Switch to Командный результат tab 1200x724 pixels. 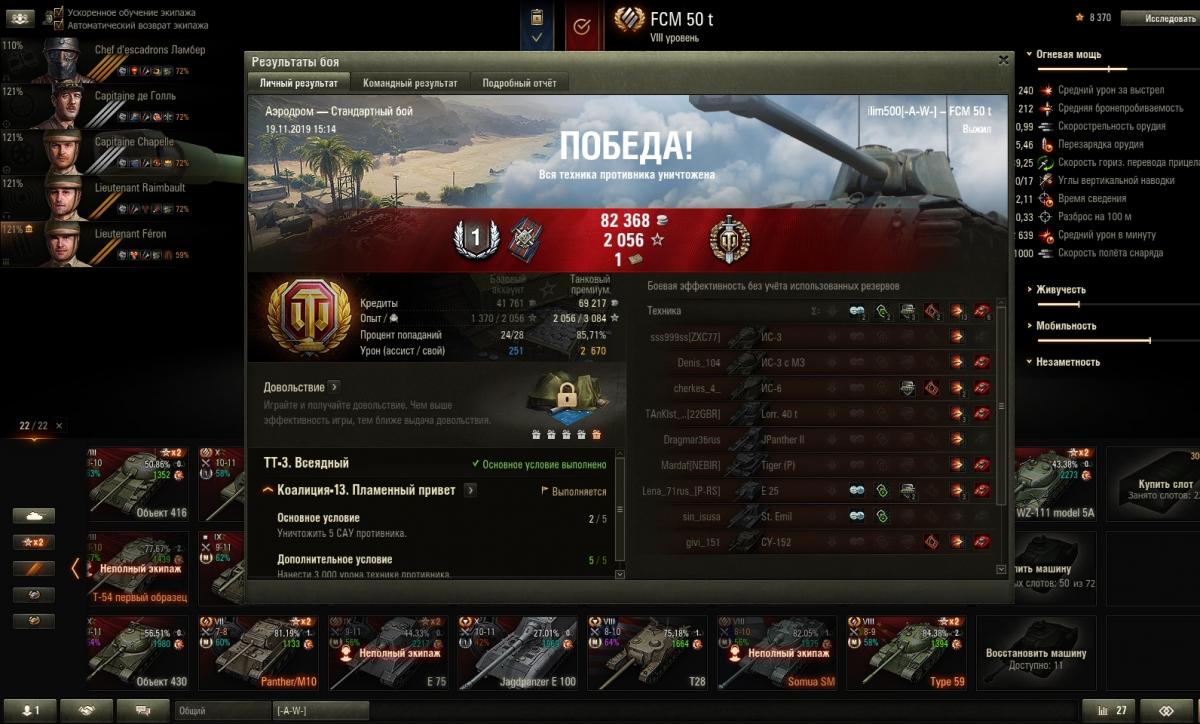[410, 83]
